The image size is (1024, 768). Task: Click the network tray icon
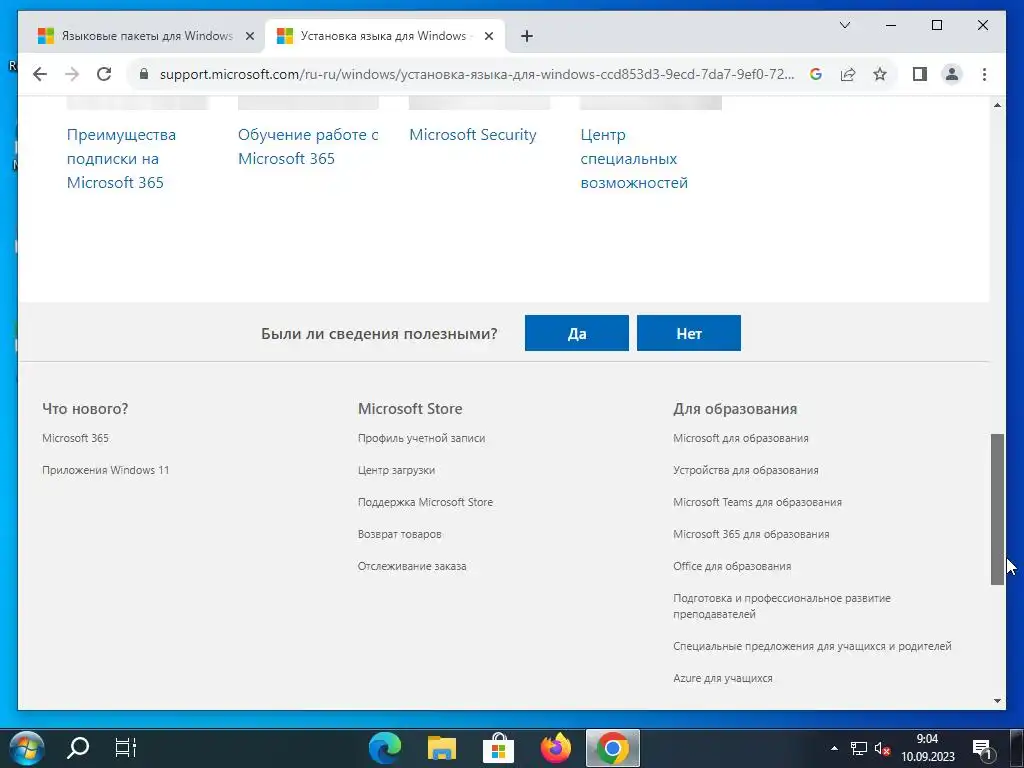point(859,748)
